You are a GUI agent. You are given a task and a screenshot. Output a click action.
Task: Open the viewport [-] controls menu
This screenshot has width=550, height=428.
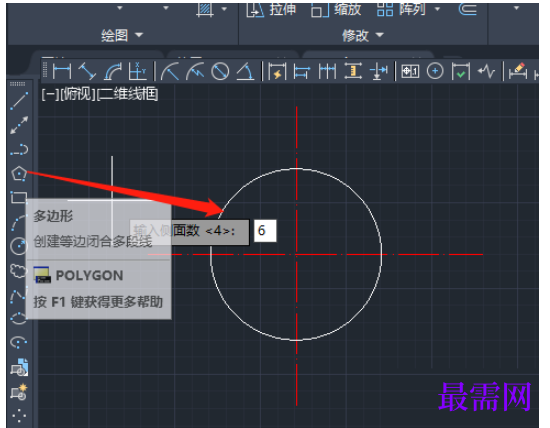click(x=50, y=94)
